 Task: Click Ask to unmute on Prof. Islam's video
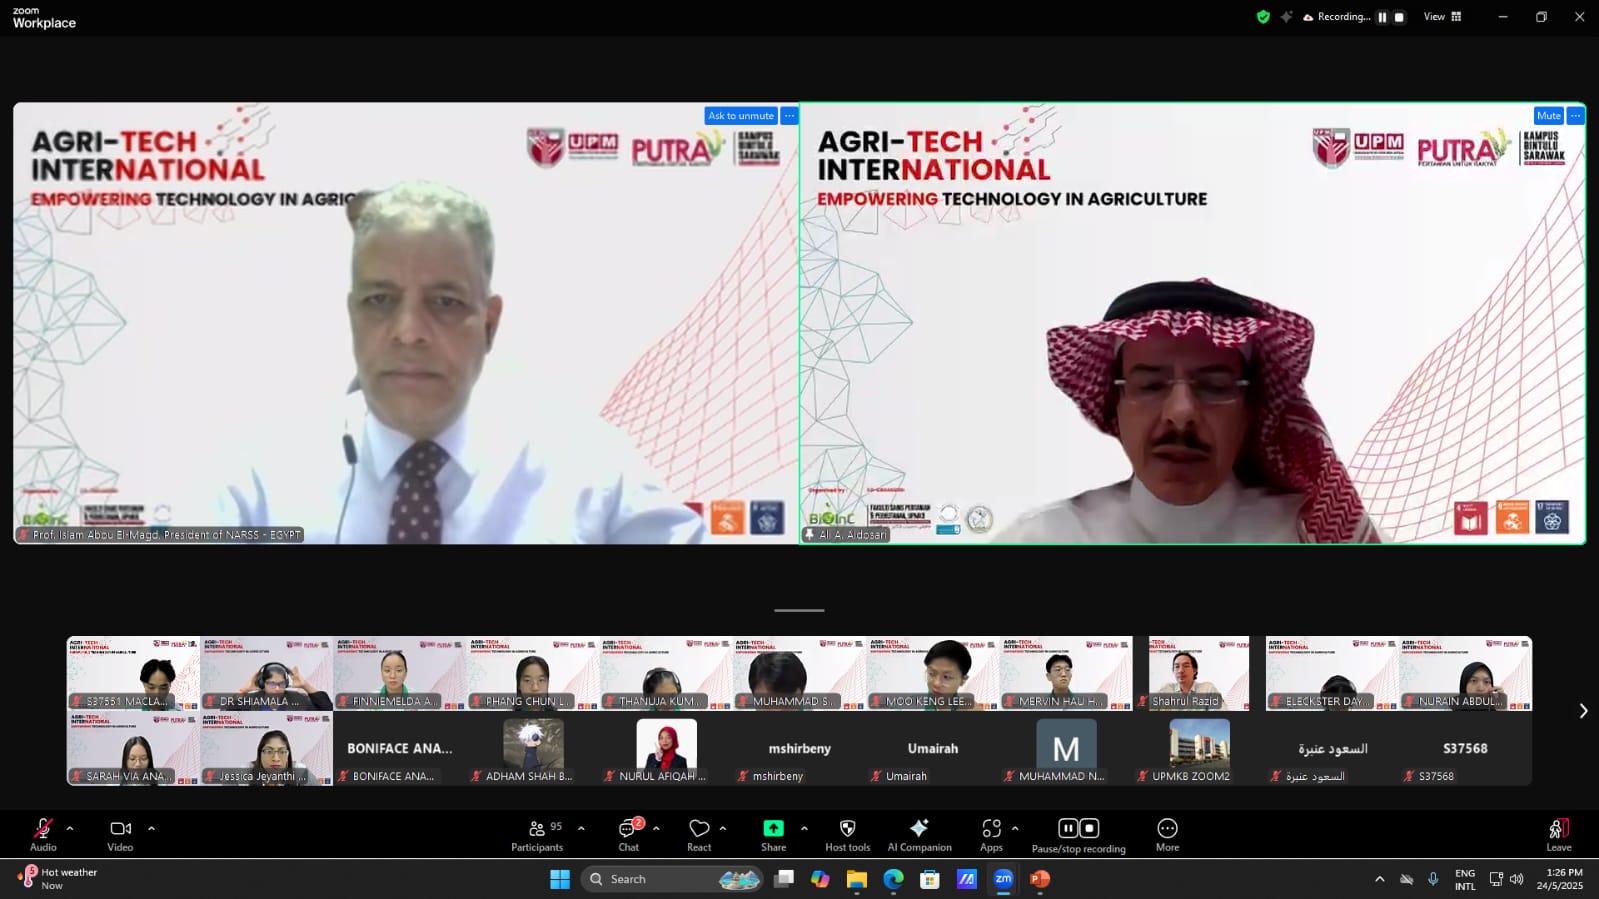[x=741, y=116]
